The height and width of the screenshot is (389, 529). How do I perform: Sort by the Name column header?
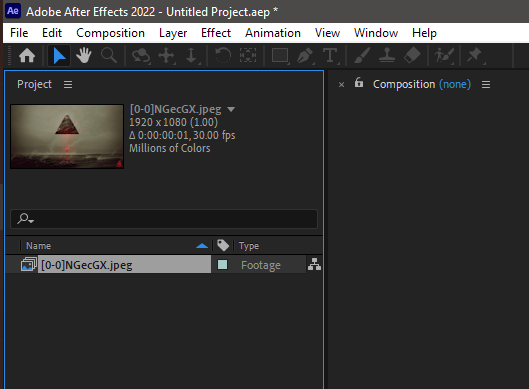click(38, 246)
